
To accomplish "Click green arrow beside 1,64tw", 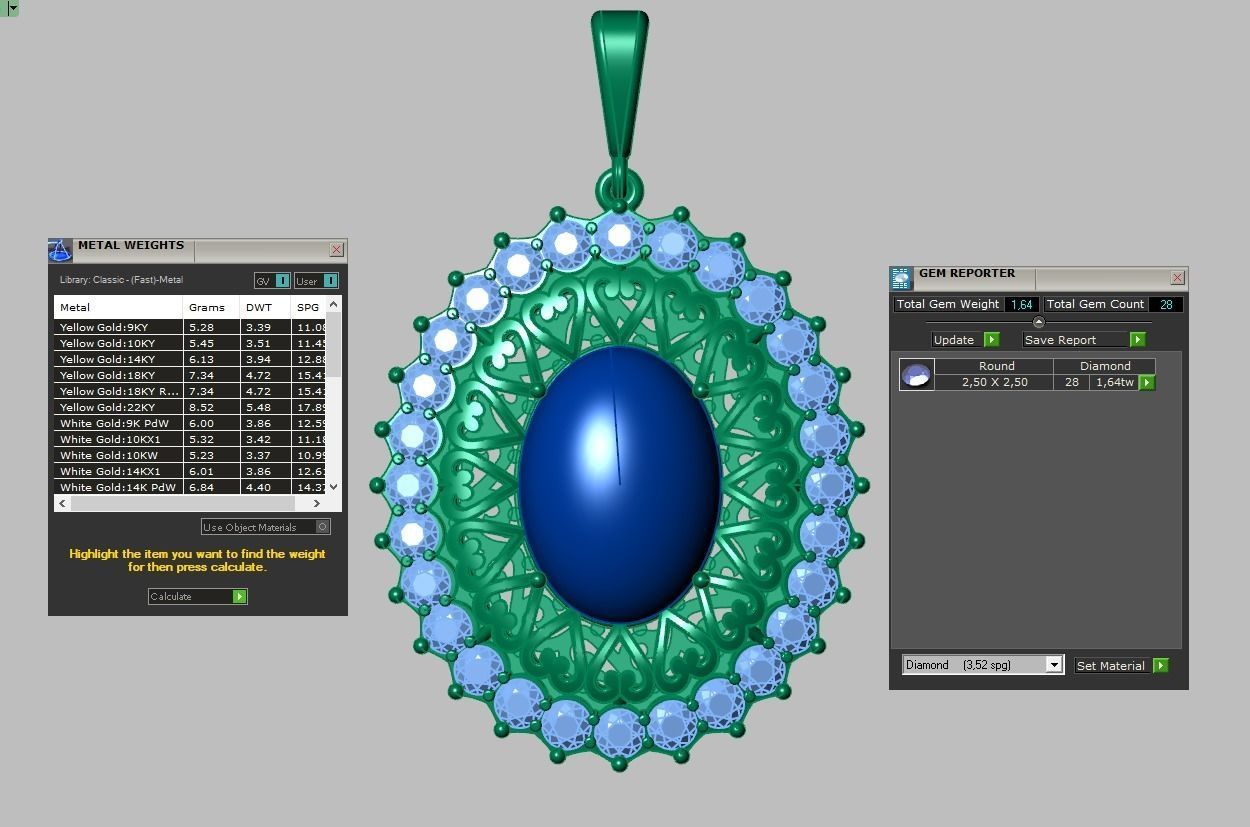I will point(1147,382).
